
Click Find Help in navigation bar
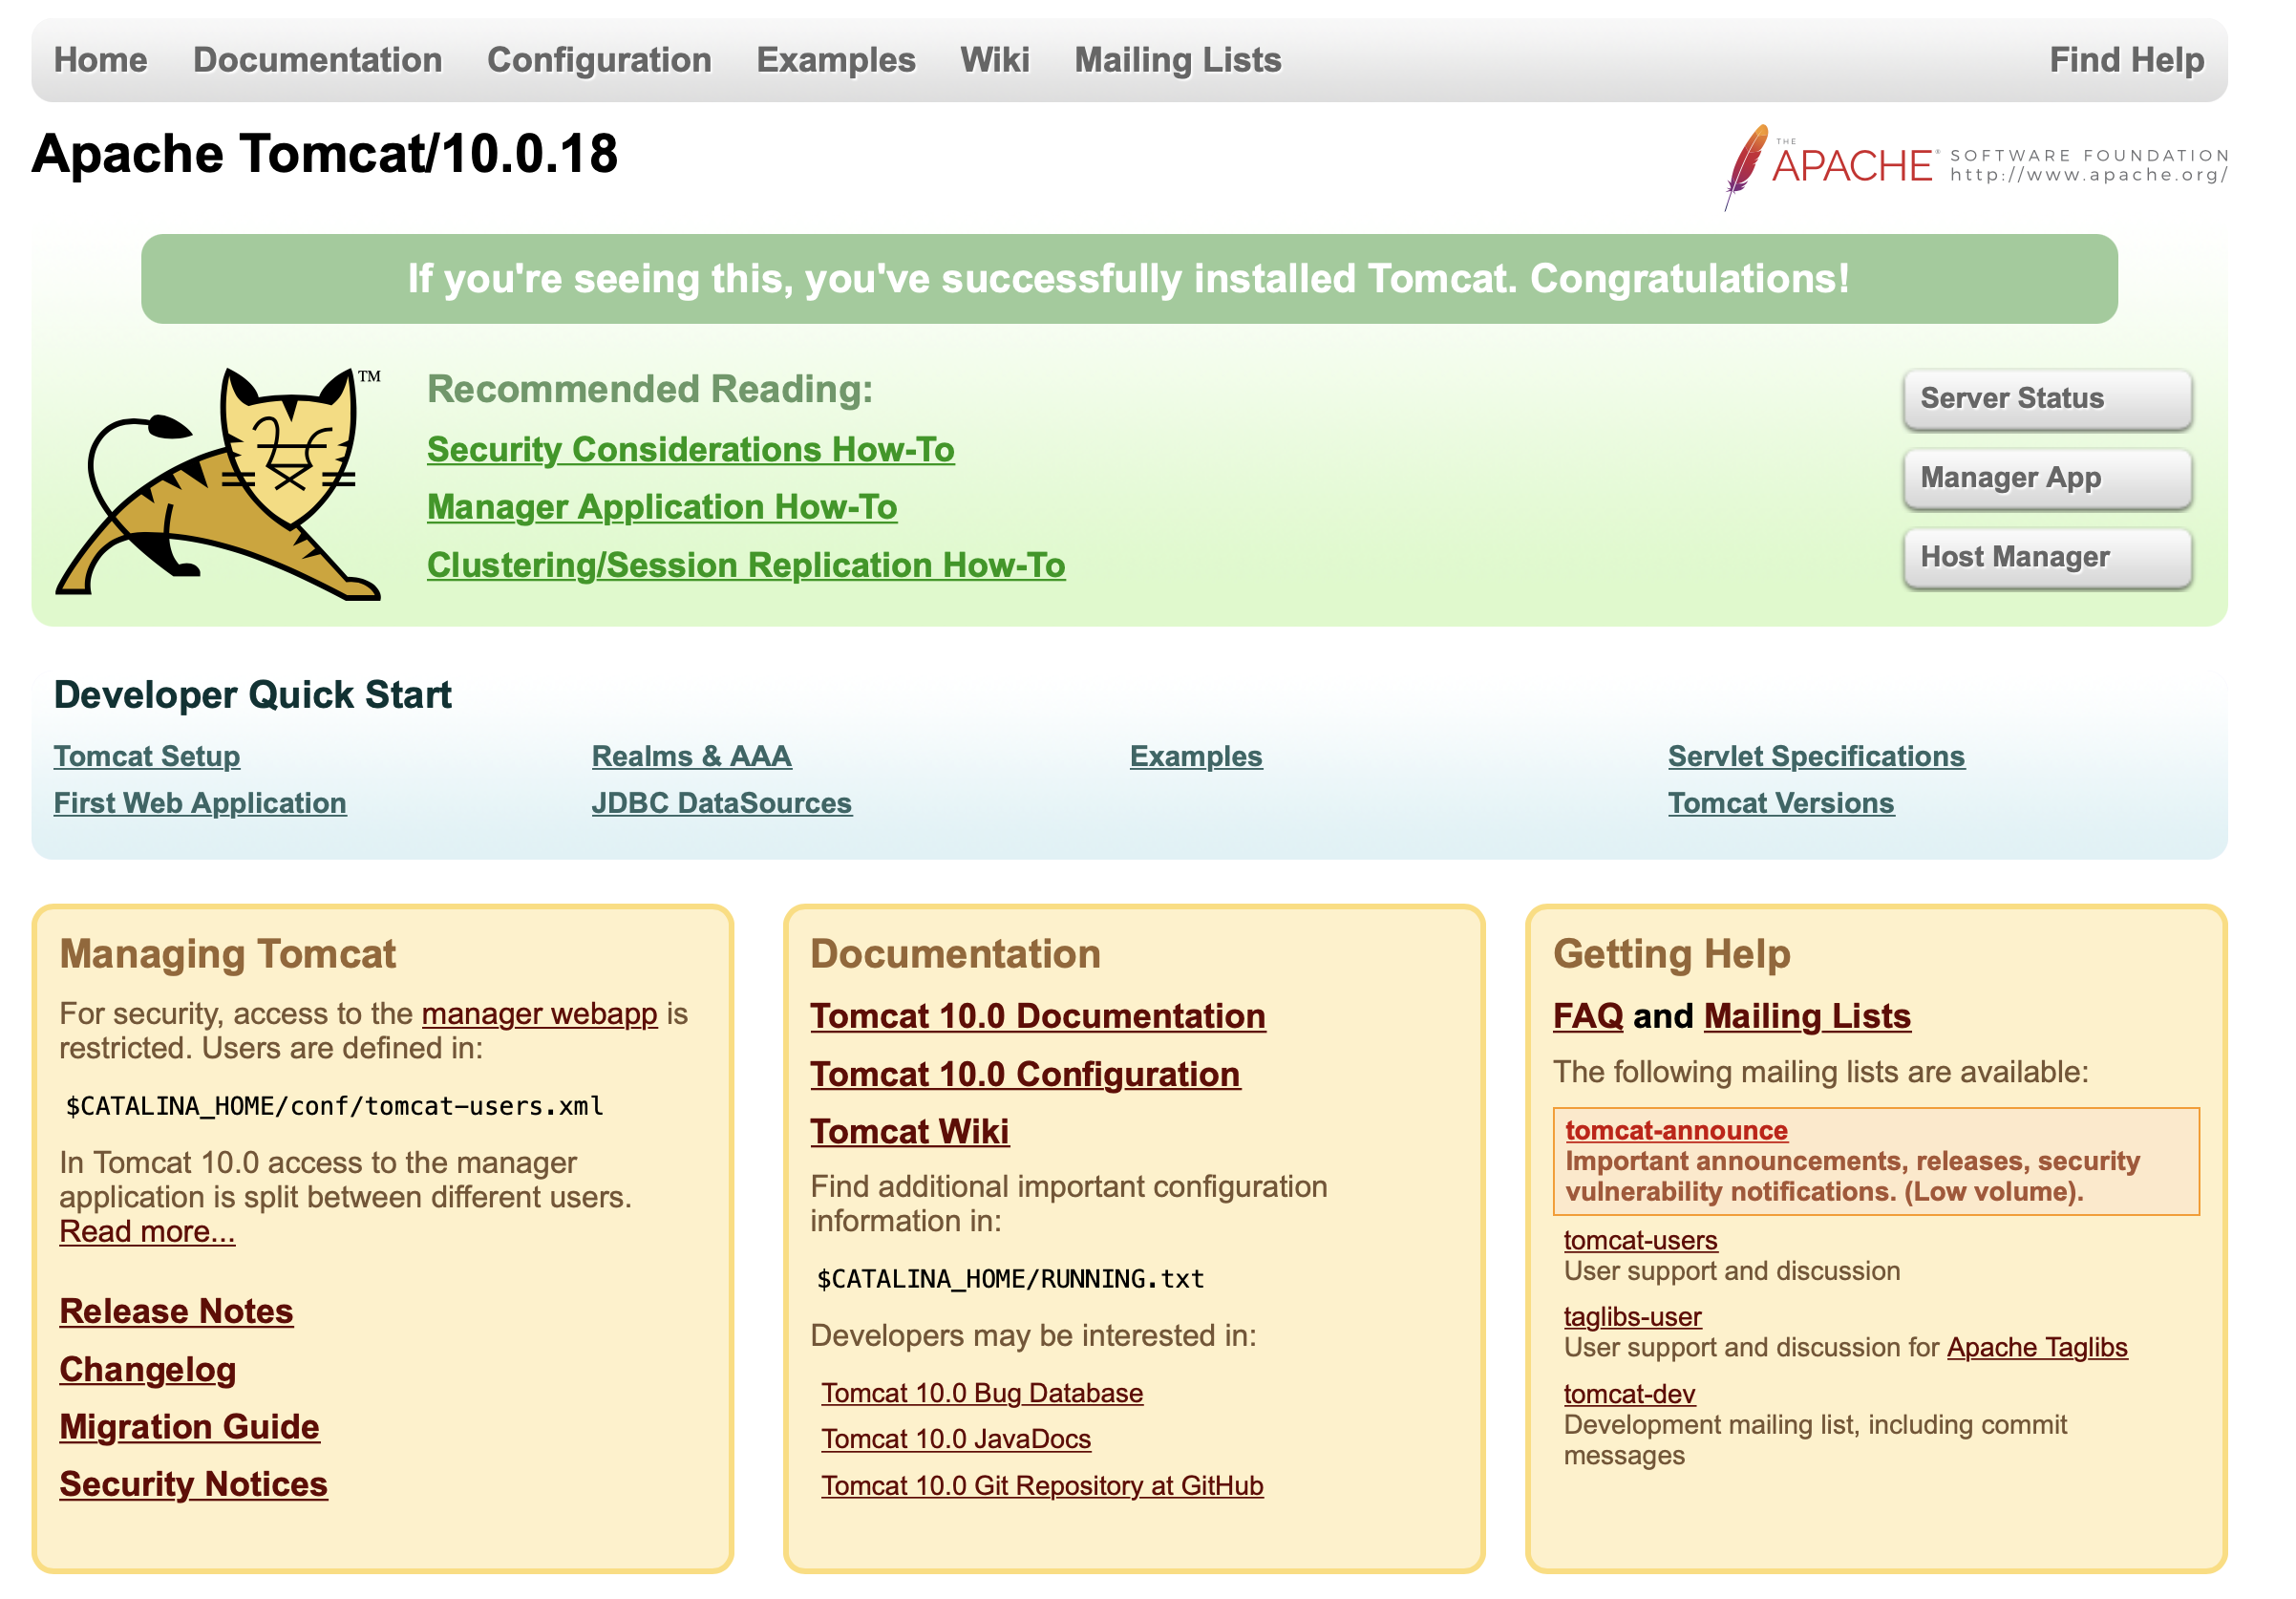click(x=2126, y=60)
